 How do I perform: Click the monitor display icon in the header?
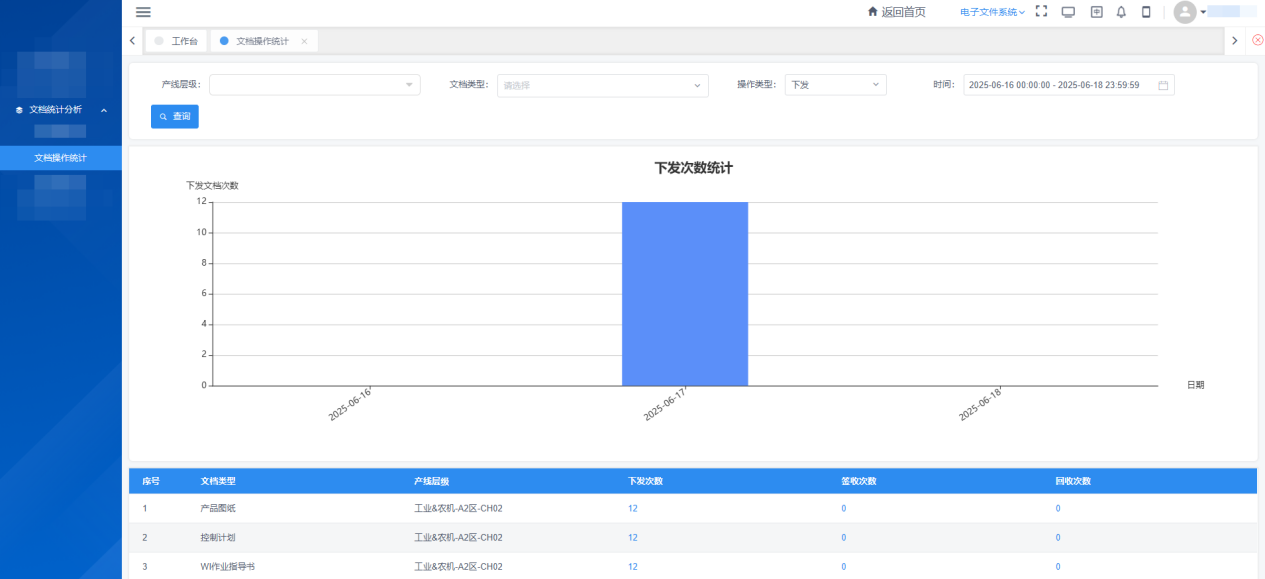(1068, 12)
